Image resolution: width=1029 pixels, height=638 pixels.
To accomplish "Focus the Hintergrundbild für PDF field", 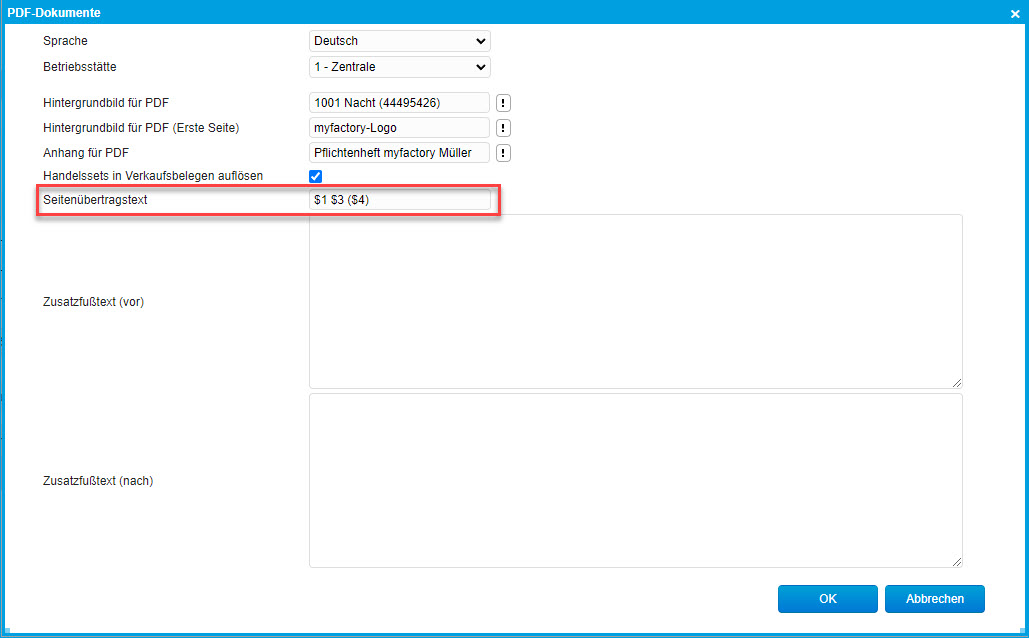I will pyautogui.click(x=400, y=103).
